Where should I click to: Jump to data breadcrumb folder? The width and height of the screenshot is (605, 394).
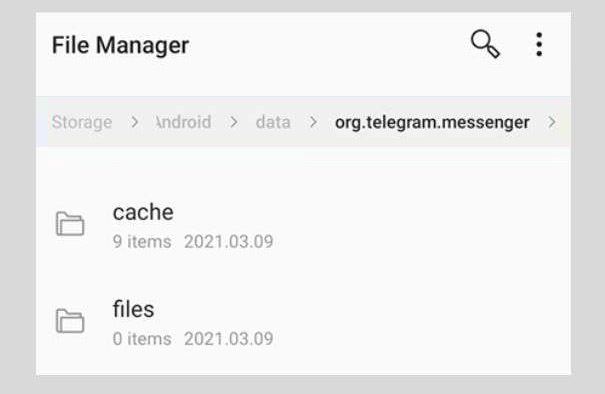click(273, 122)
